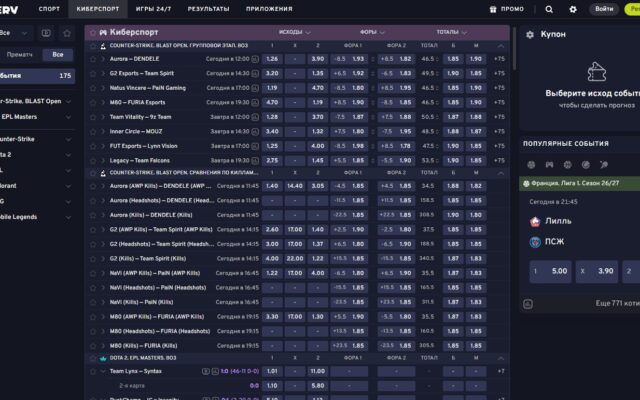This screenshot has height=400, width=640.
Task: Open statistics icon for Aurora – DENDELE
Action: 255,59
